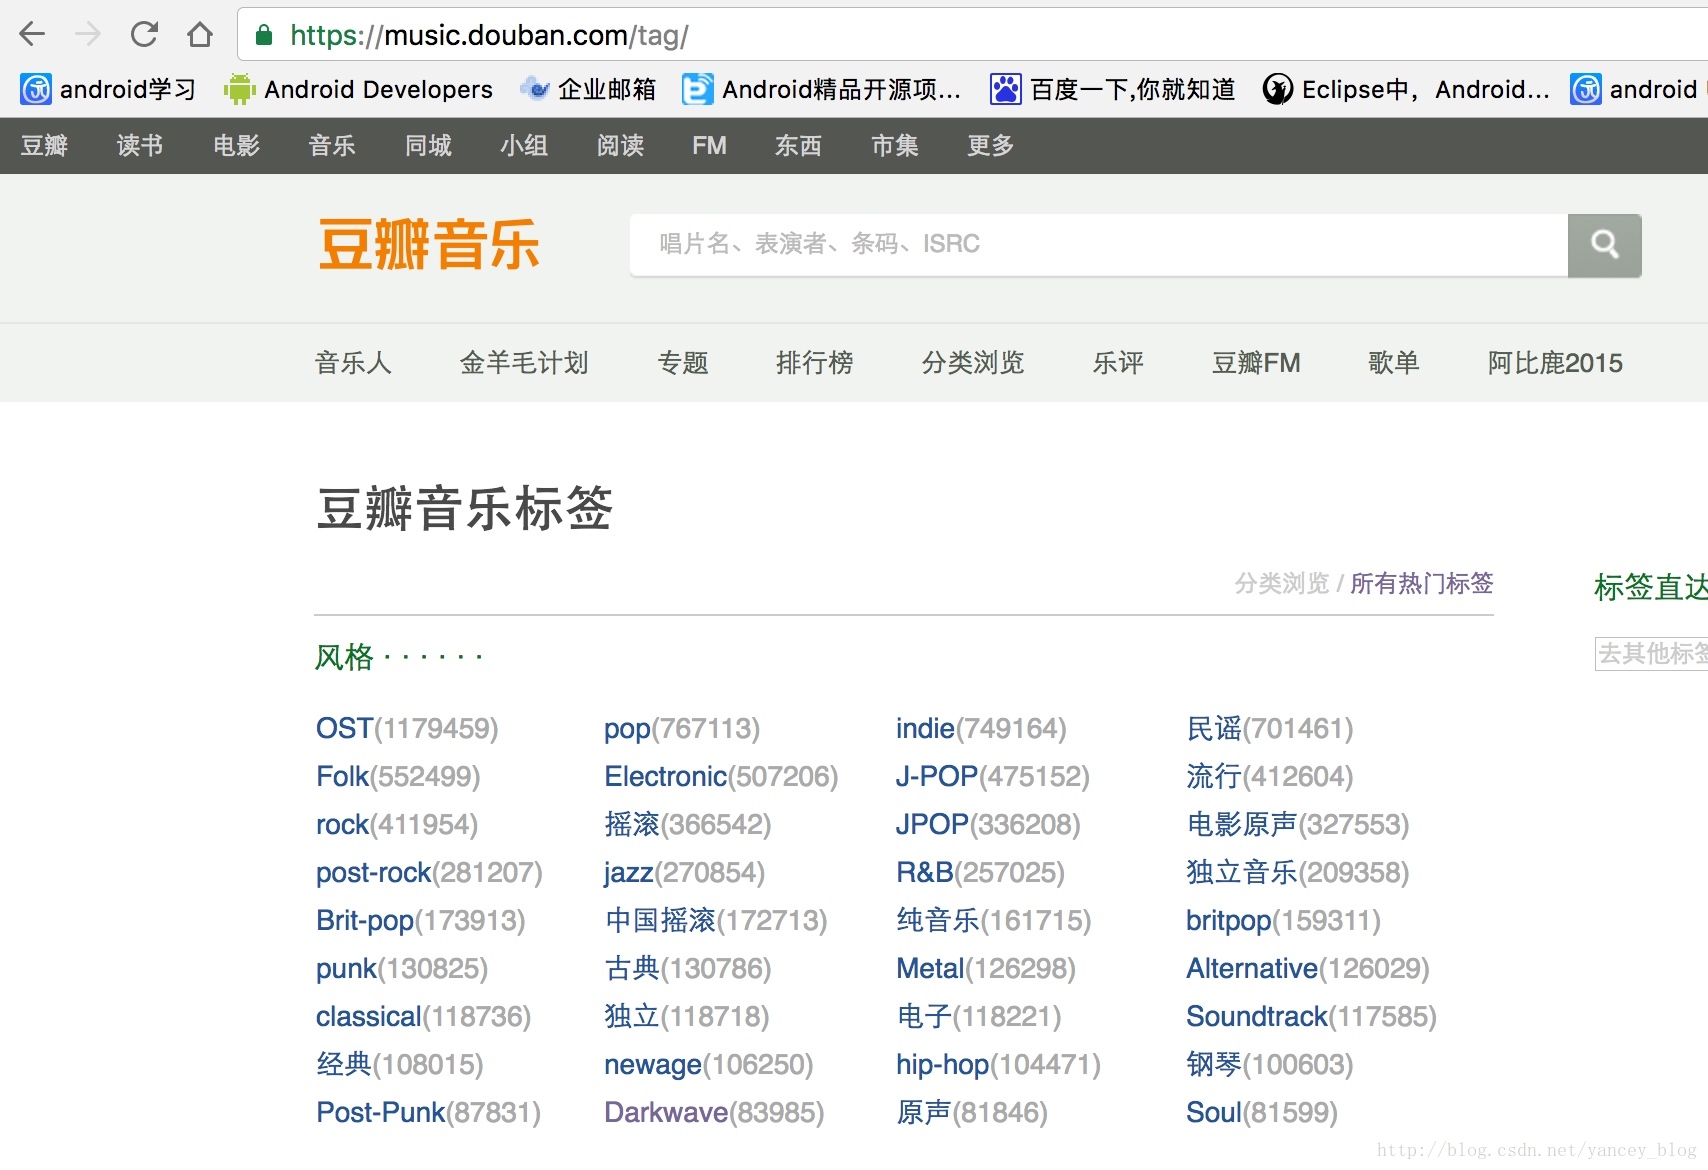
Task: Expand the 更多 menu in the top navigation
Action: pyautogui.click(x=990, y=146)
